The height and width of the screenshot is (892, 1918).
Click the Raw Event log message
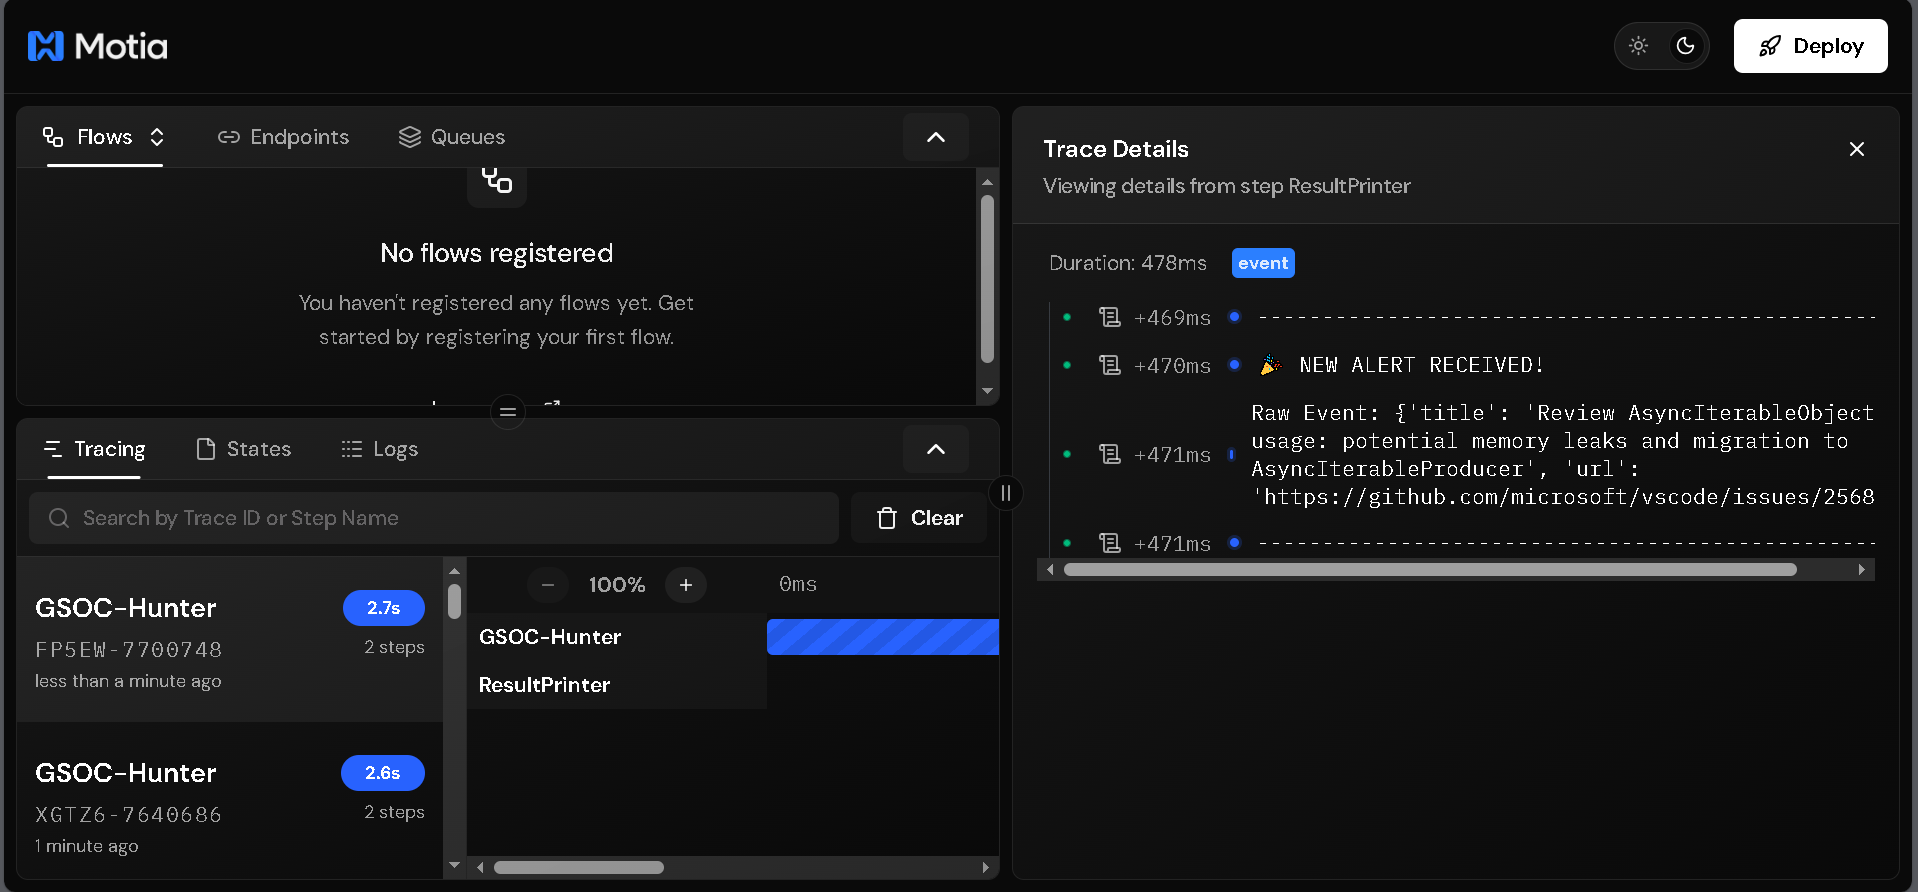(x=1562, y=455)
